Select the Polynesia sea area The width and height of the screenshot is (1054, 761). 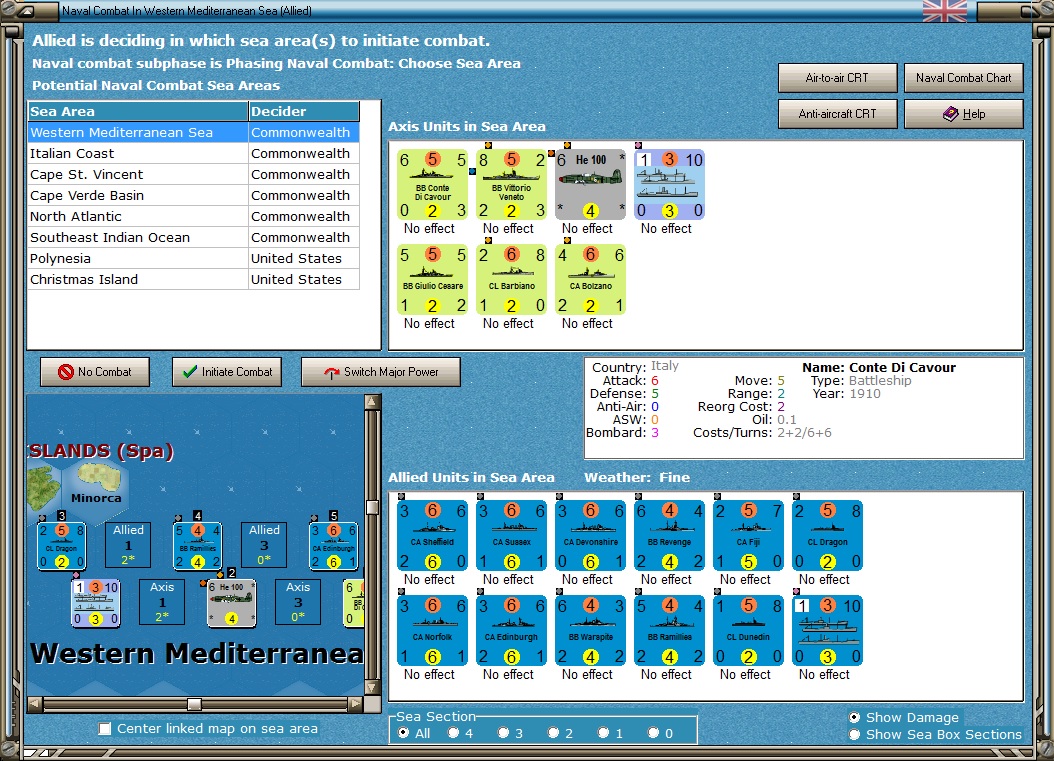click(x=194, y=258)
